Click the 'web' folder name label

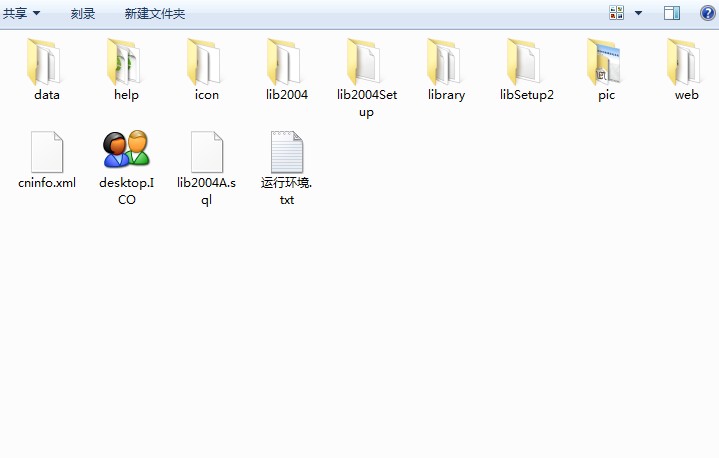686,95
